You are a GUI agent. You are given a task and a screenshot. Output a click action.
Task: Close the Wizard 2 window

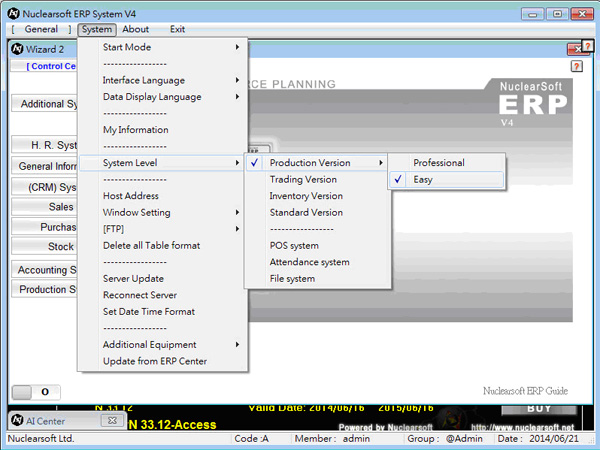[575, 50]
